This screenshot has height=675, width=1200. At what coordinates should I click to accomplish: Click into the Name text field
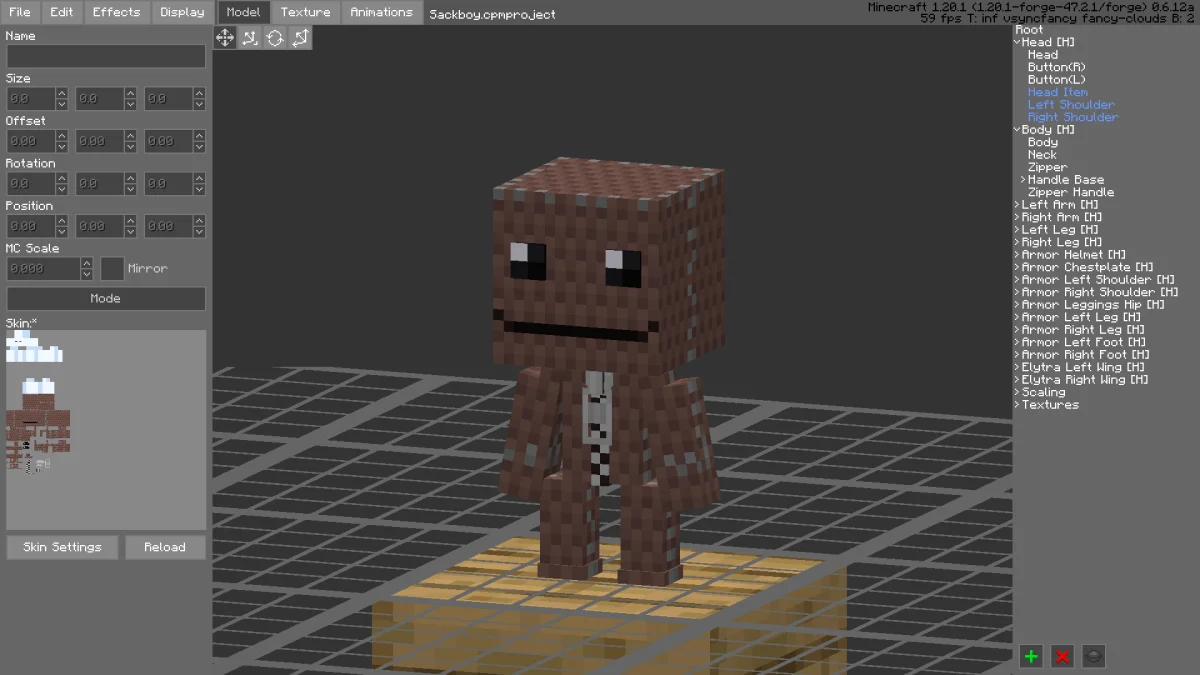[106, 56]
